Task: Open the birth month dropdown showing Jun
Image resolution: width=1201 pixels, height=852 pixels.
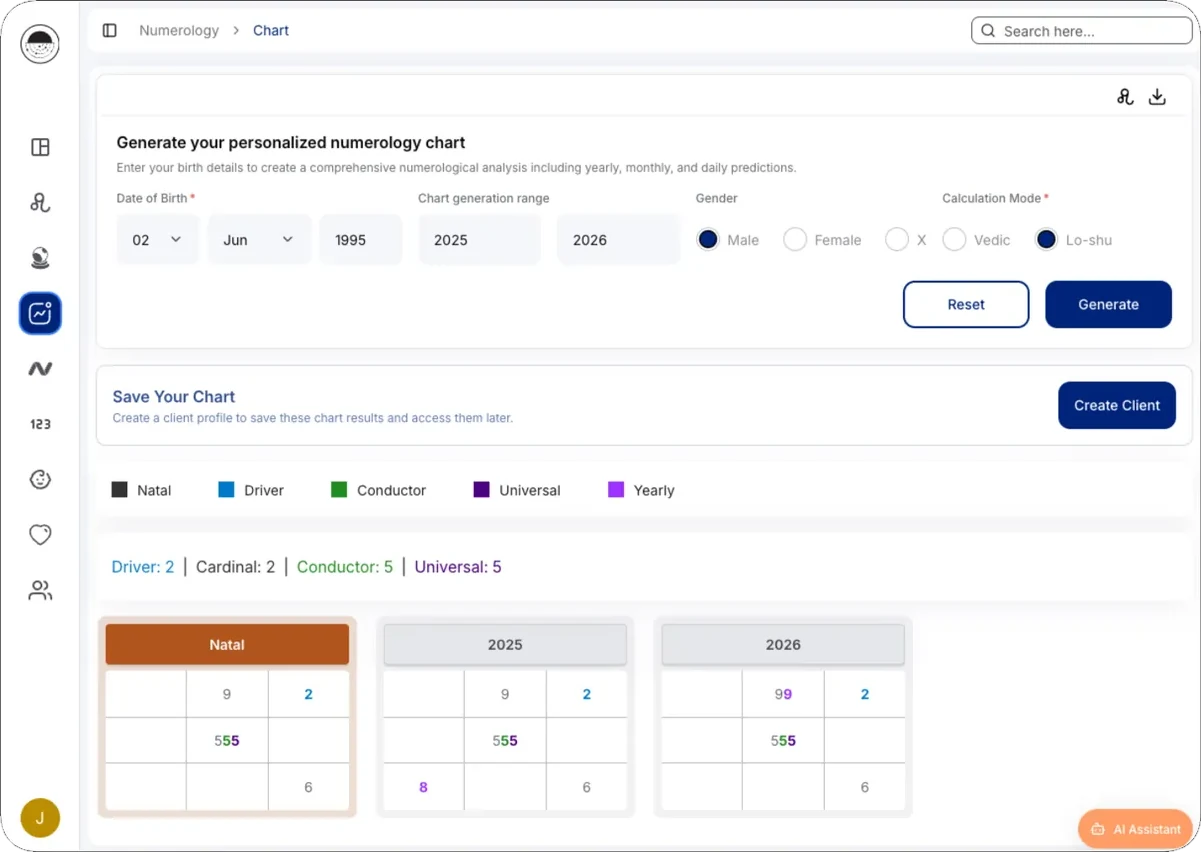Action: click(259, 240)
